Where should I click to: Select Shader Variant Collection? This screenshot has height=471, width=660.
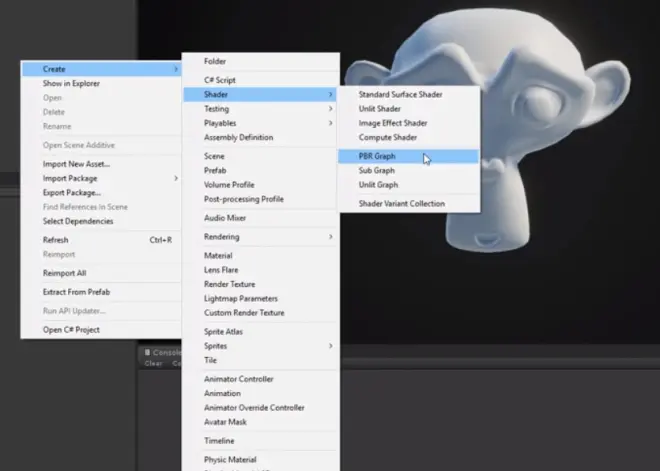click(408, 204)
